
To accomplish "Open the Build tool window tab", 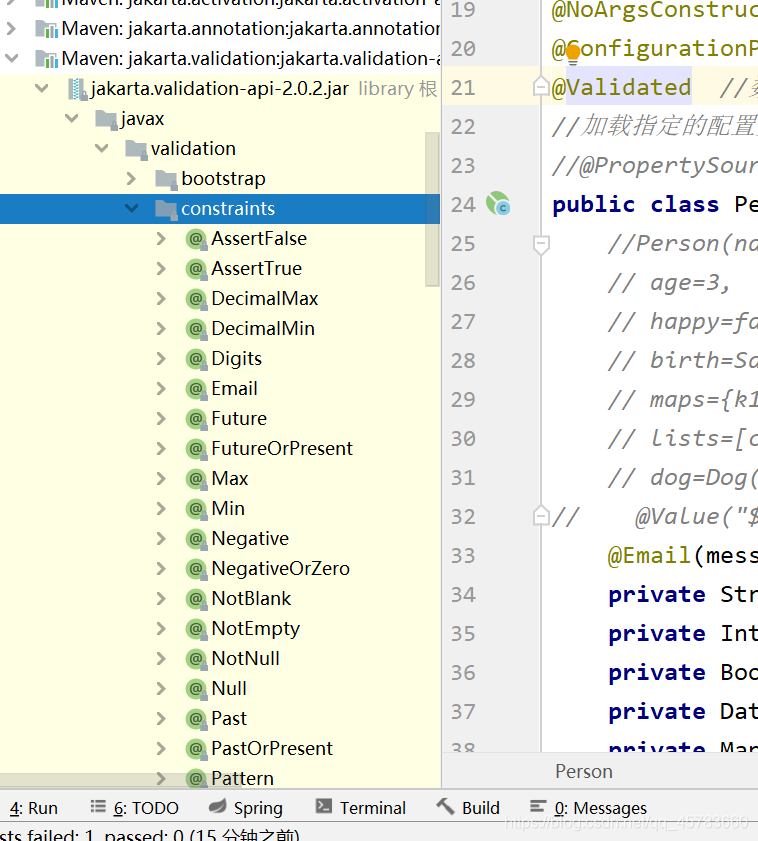I will pos(468,808).
